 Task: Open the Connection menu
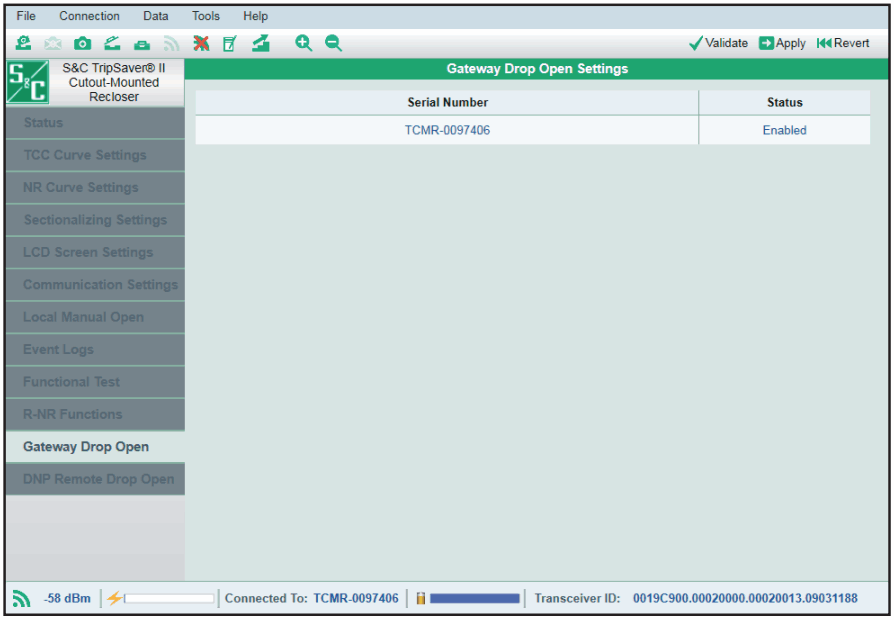pyautogui.click(x=90, y=16)
